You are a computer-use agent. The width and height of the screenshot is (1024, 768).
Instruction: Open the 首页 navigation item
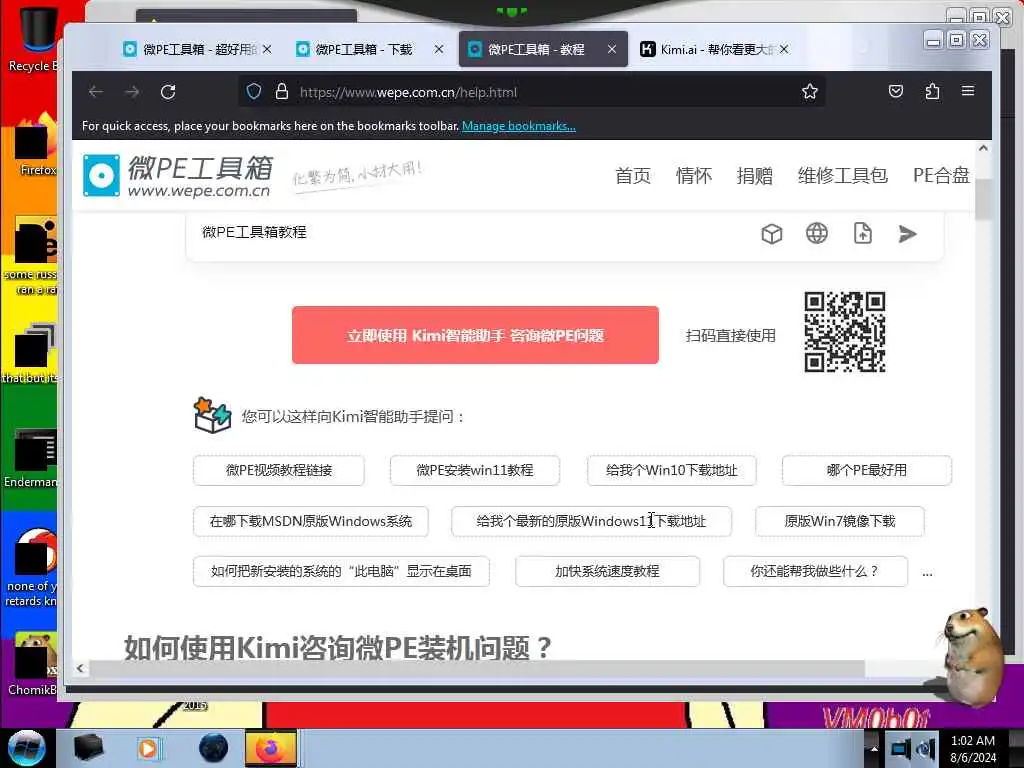(633, 176)
